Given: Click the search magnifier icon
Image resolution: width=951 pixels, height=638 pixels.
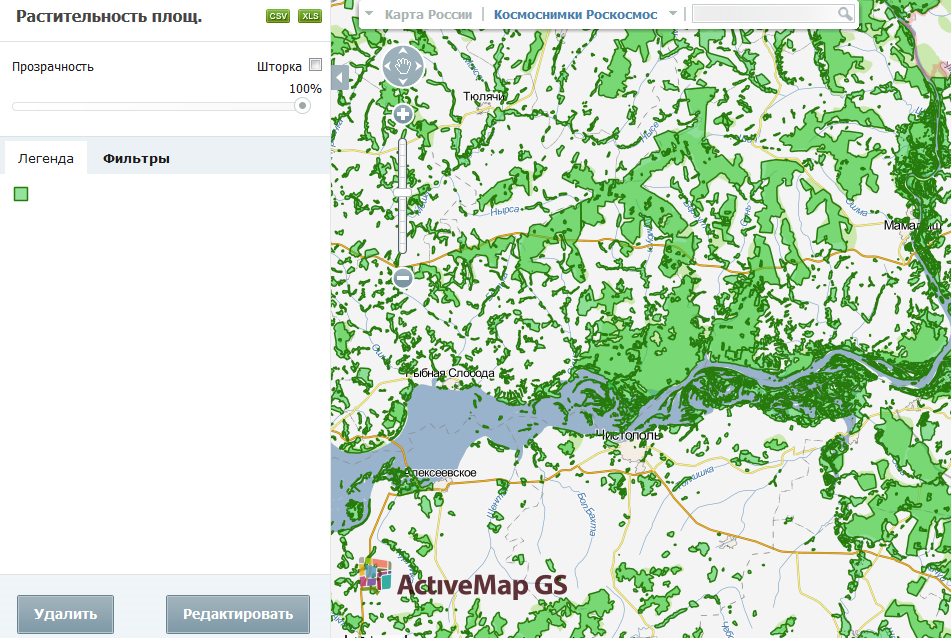Looking at the screenshot, I should click(x=846, y=14).
